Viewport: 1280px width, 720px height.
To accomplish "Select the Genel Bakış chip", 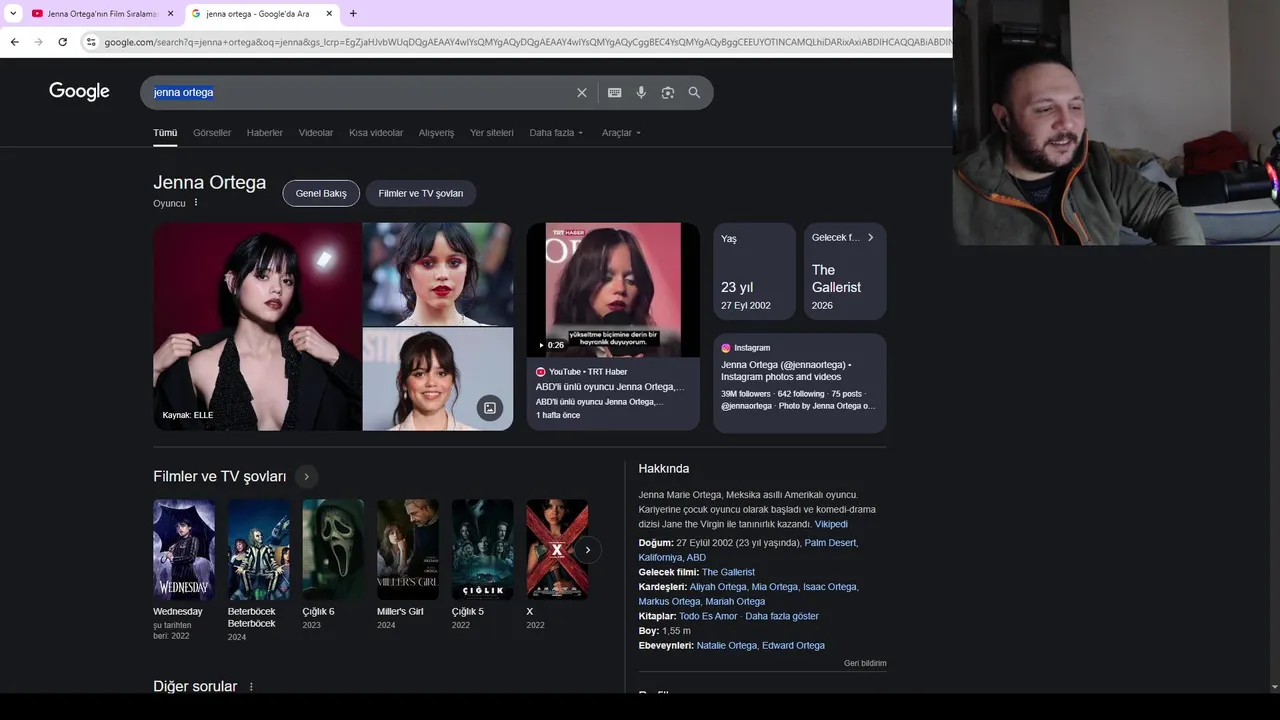I will click(321, 193).
